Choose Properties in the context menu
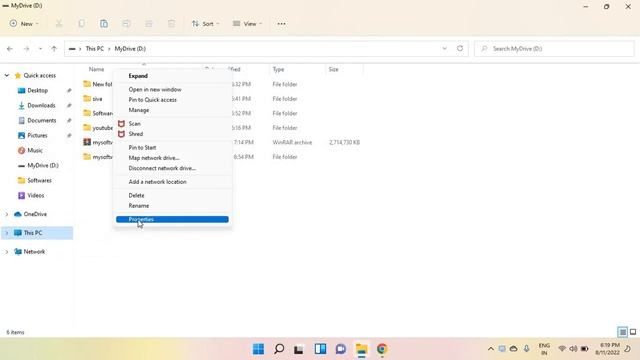The image size is (640, 360). click(x=172, y=219)
